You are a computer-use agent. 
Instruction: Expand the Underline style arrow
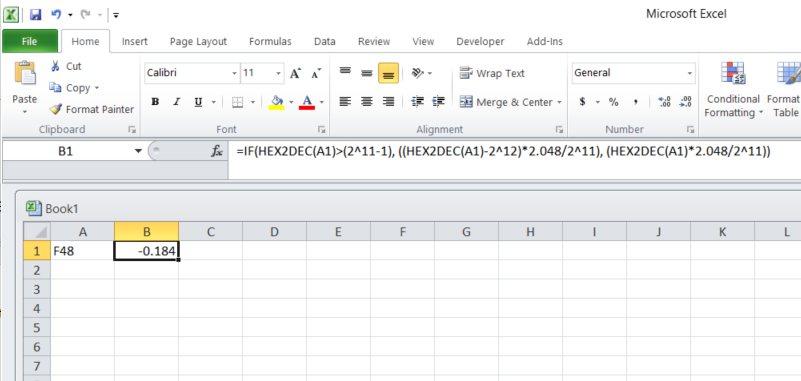(214, 102)
